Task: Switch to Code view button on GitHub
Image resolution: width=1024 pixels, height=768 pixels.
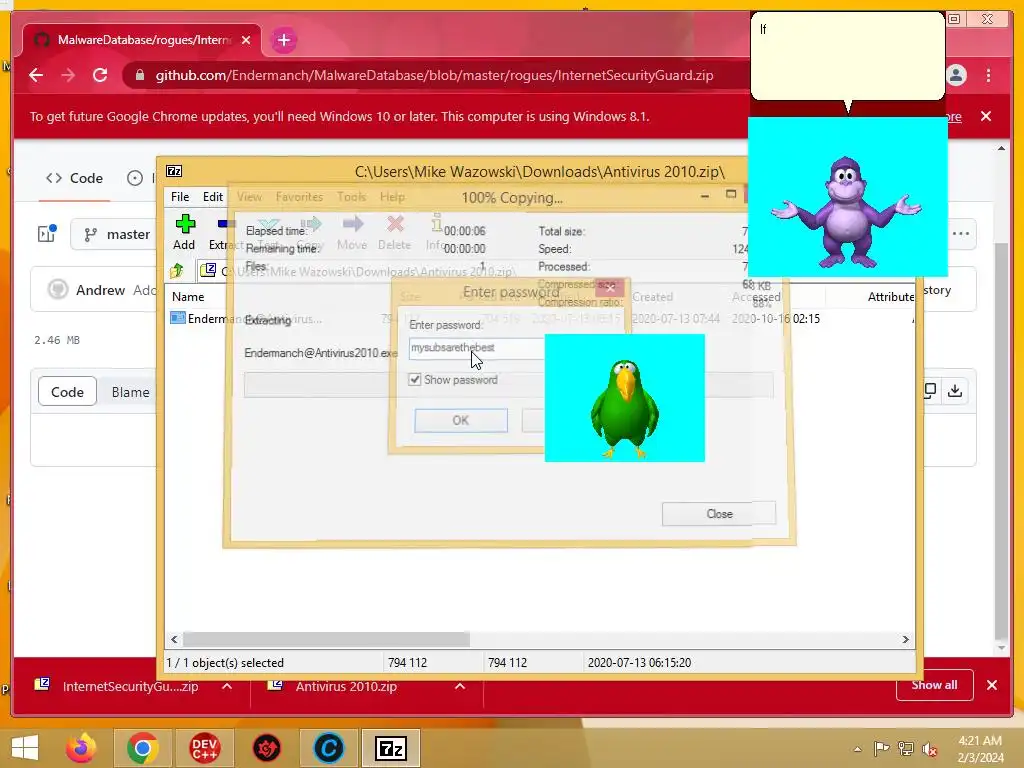Action: coord(67,392)
